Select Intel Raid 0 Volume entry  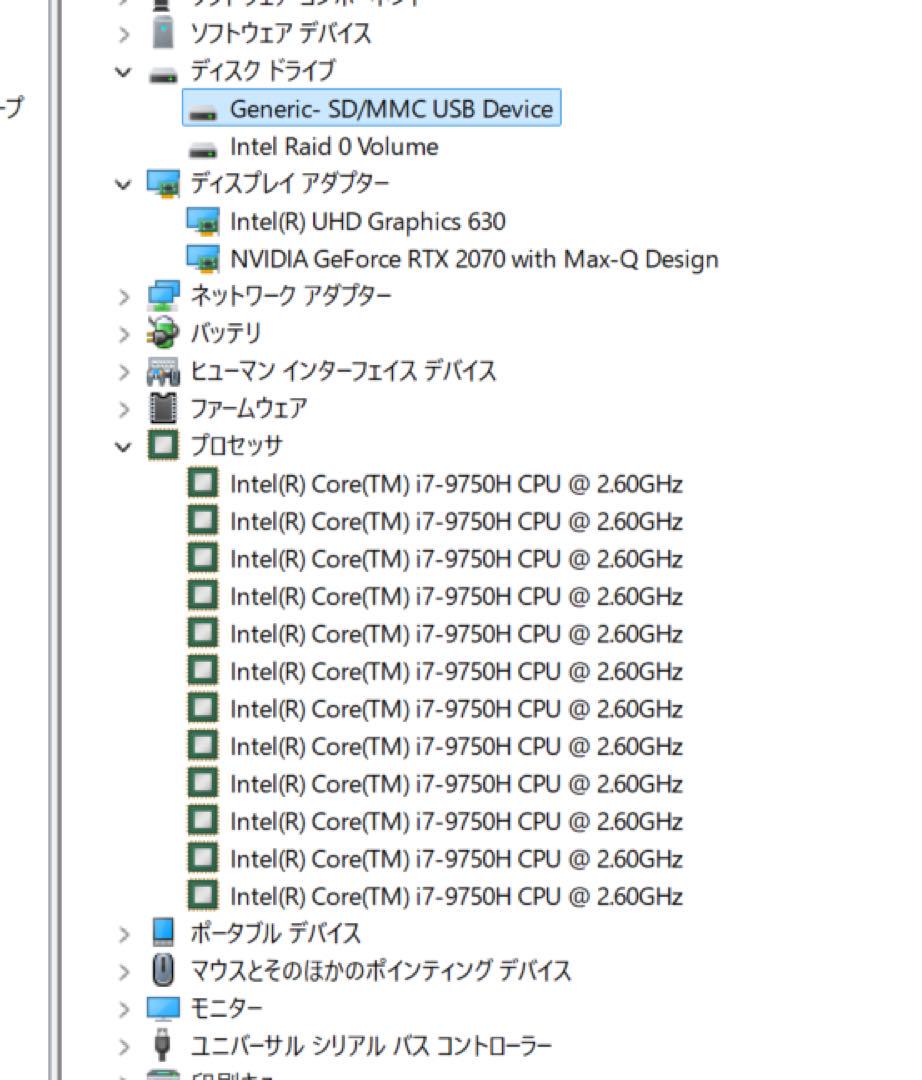click(334, 147)
